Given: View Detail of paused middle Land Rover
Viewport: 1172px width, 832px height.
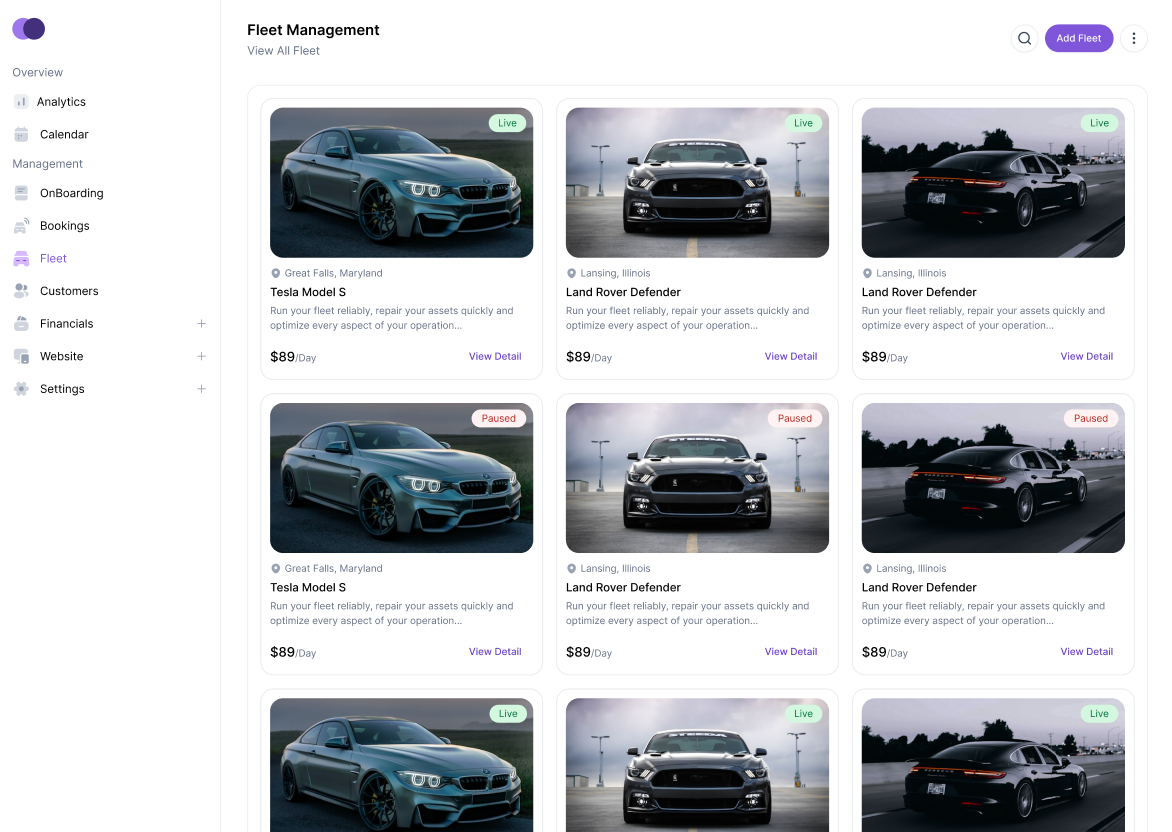Looking at the screenshot, I should pos(791,652).
